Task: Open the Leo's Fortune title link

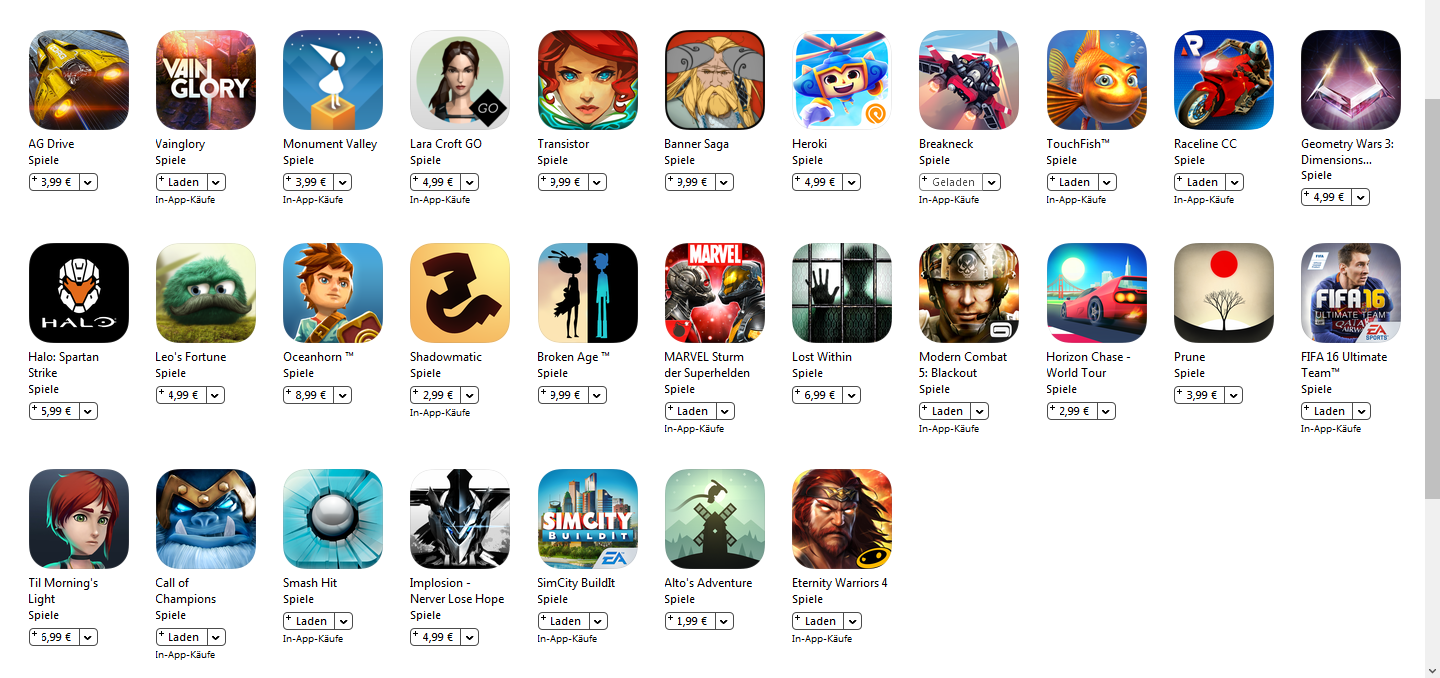Action: pos(191,357)
